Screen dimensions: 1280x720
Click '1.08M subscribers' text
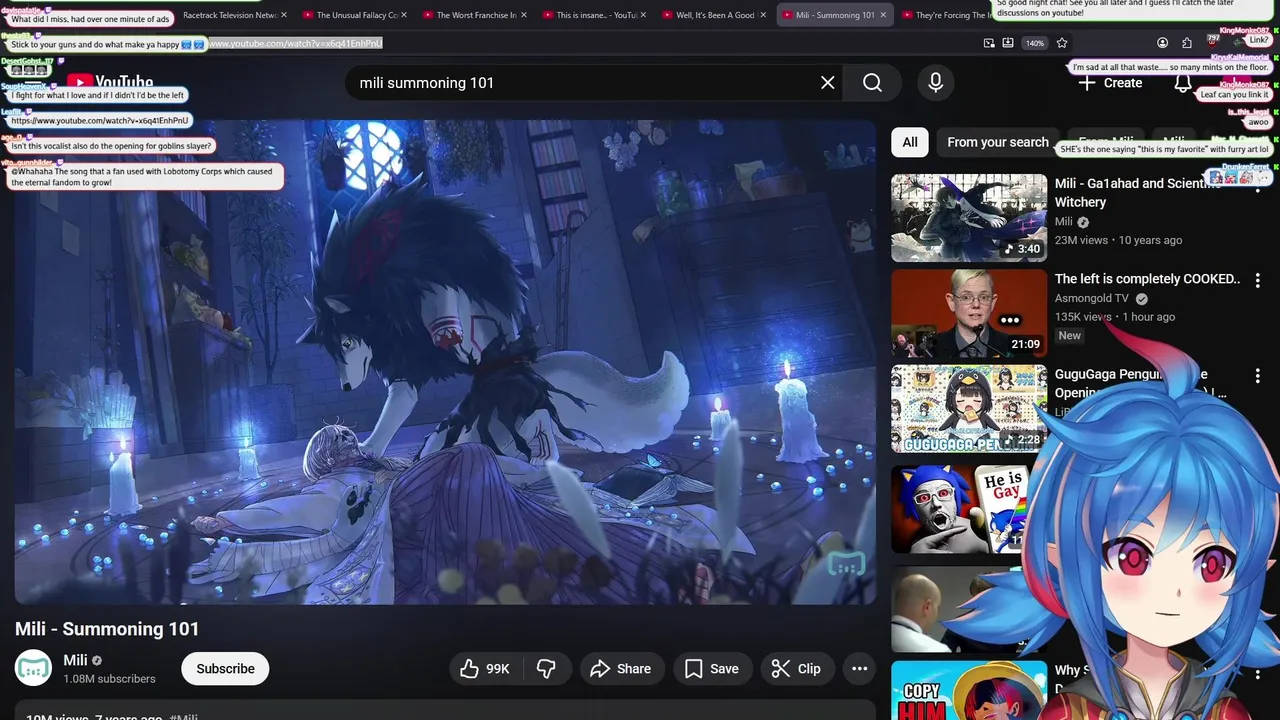click(x=109, y=679)
